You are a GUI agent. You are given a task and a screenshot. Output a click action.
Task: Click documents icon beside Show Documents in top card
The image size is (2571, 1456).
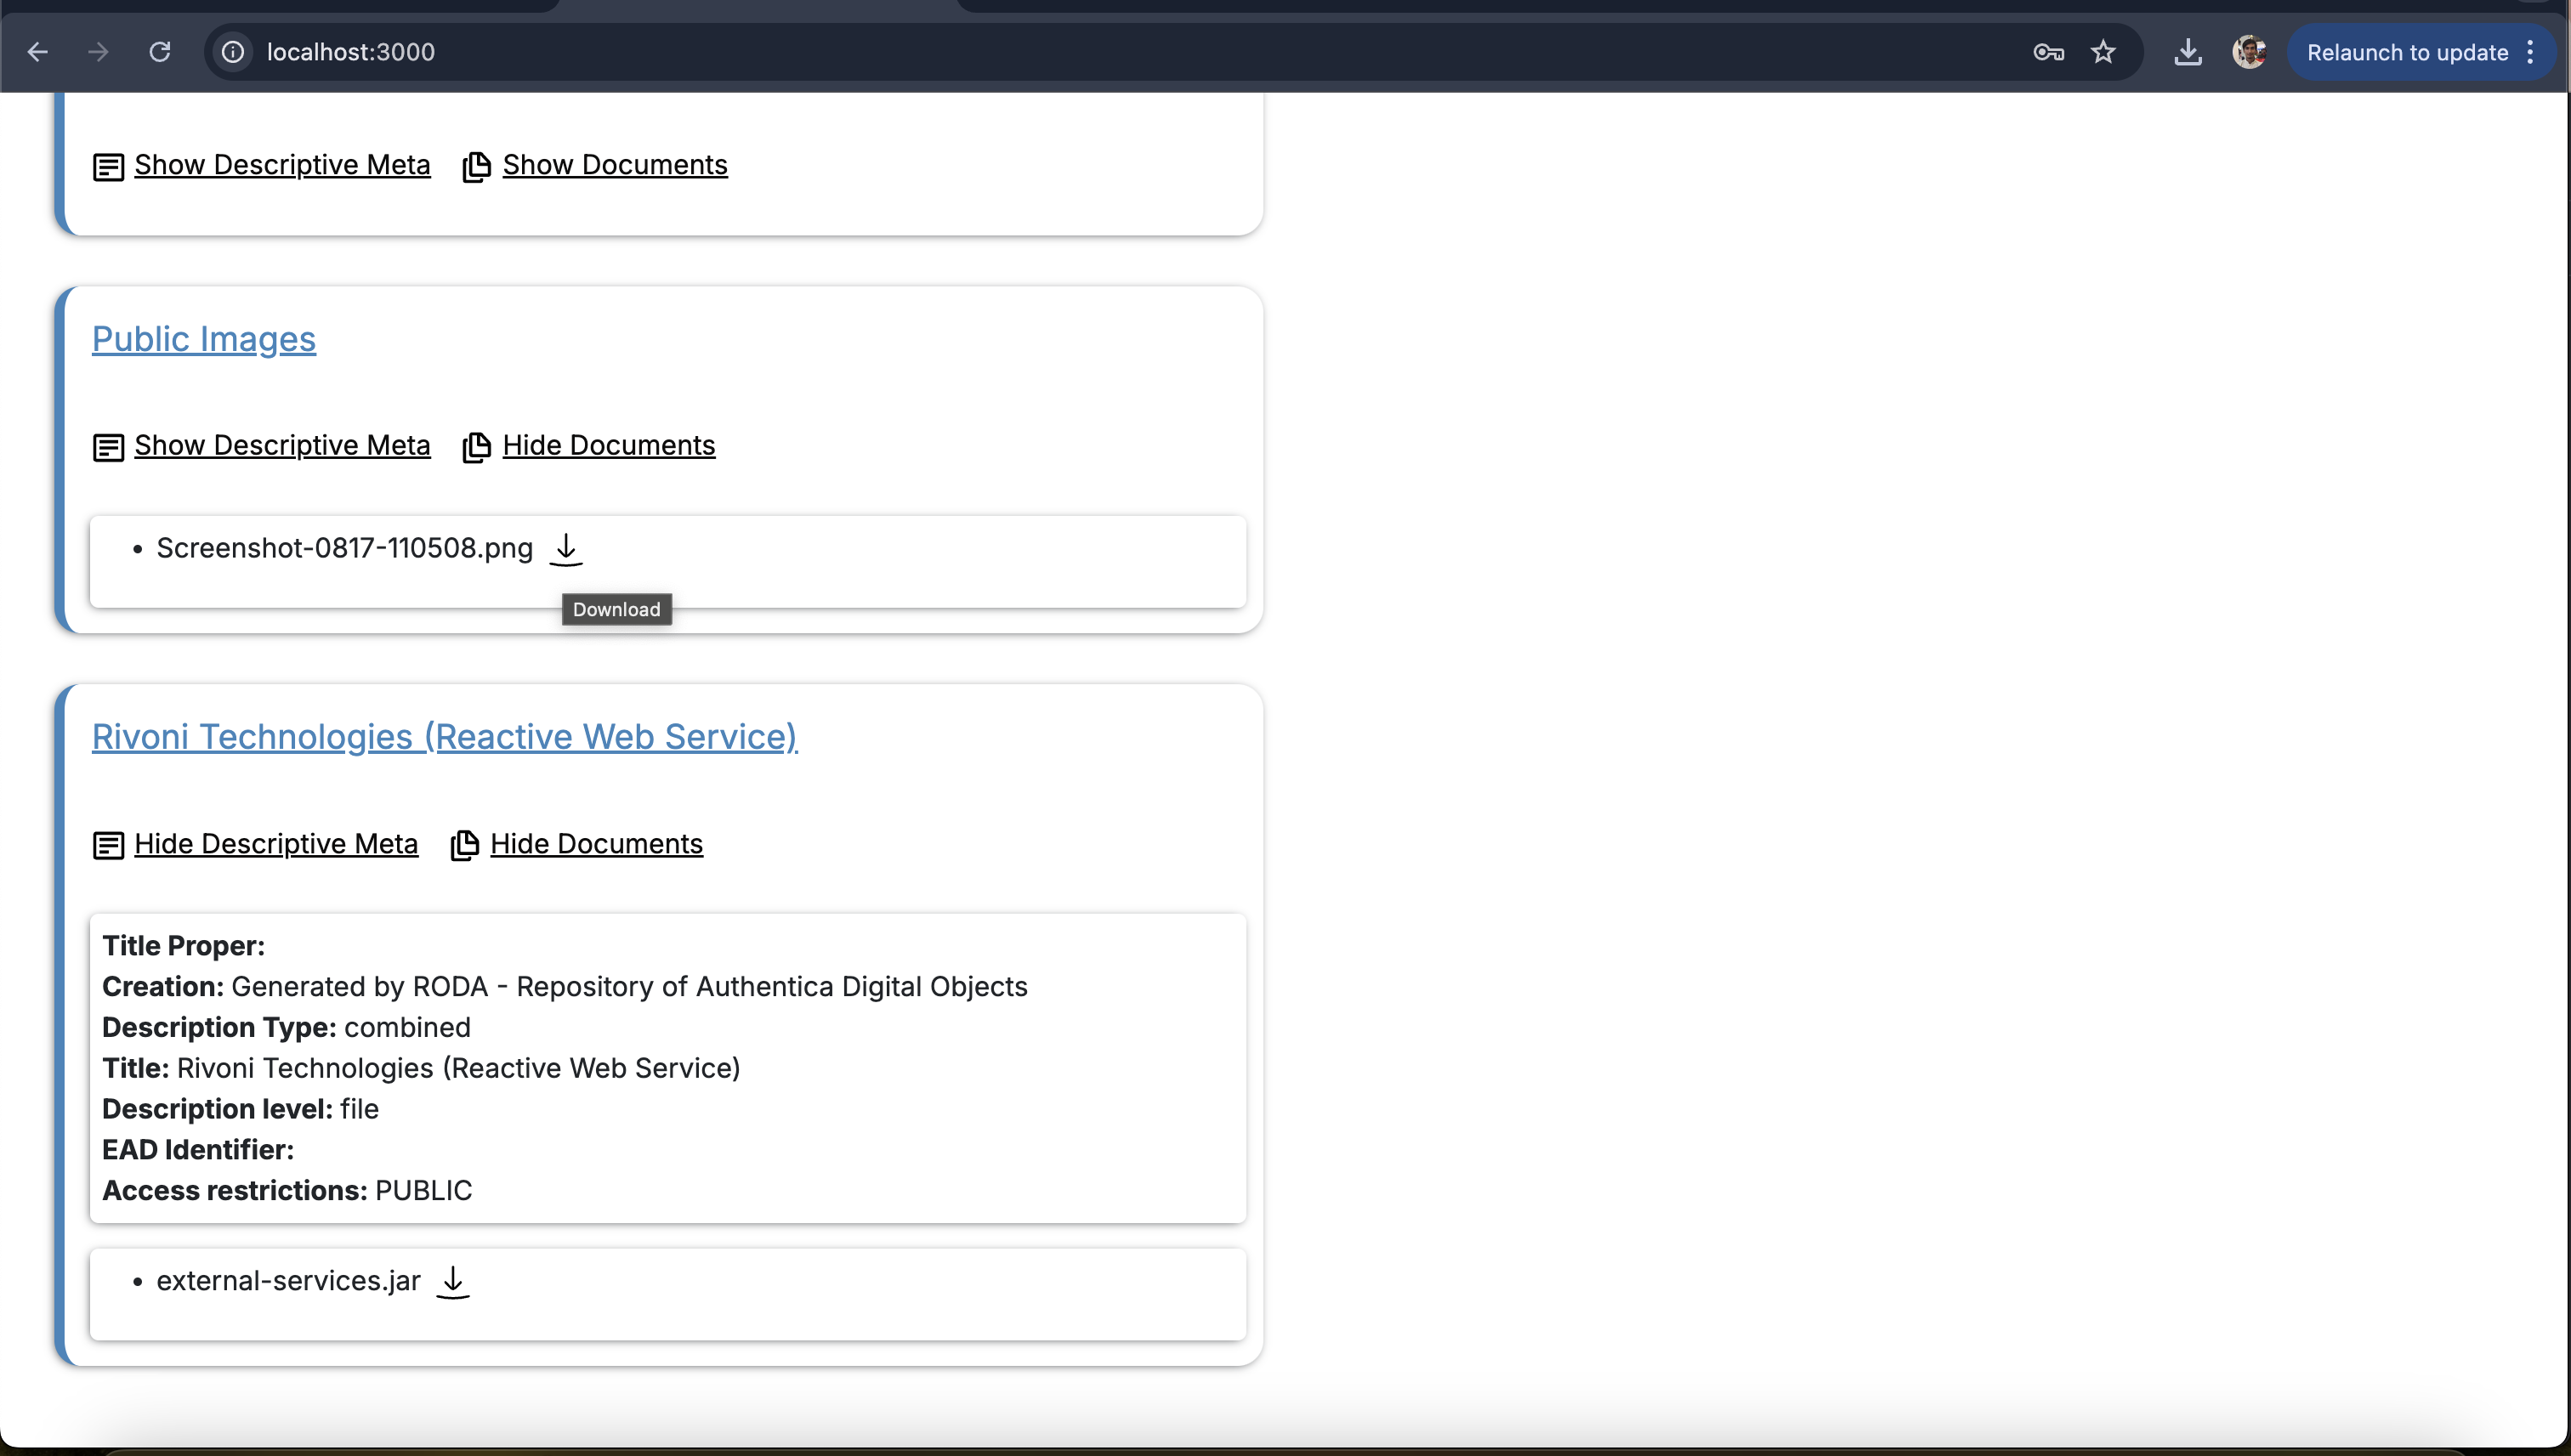point(477,166)
